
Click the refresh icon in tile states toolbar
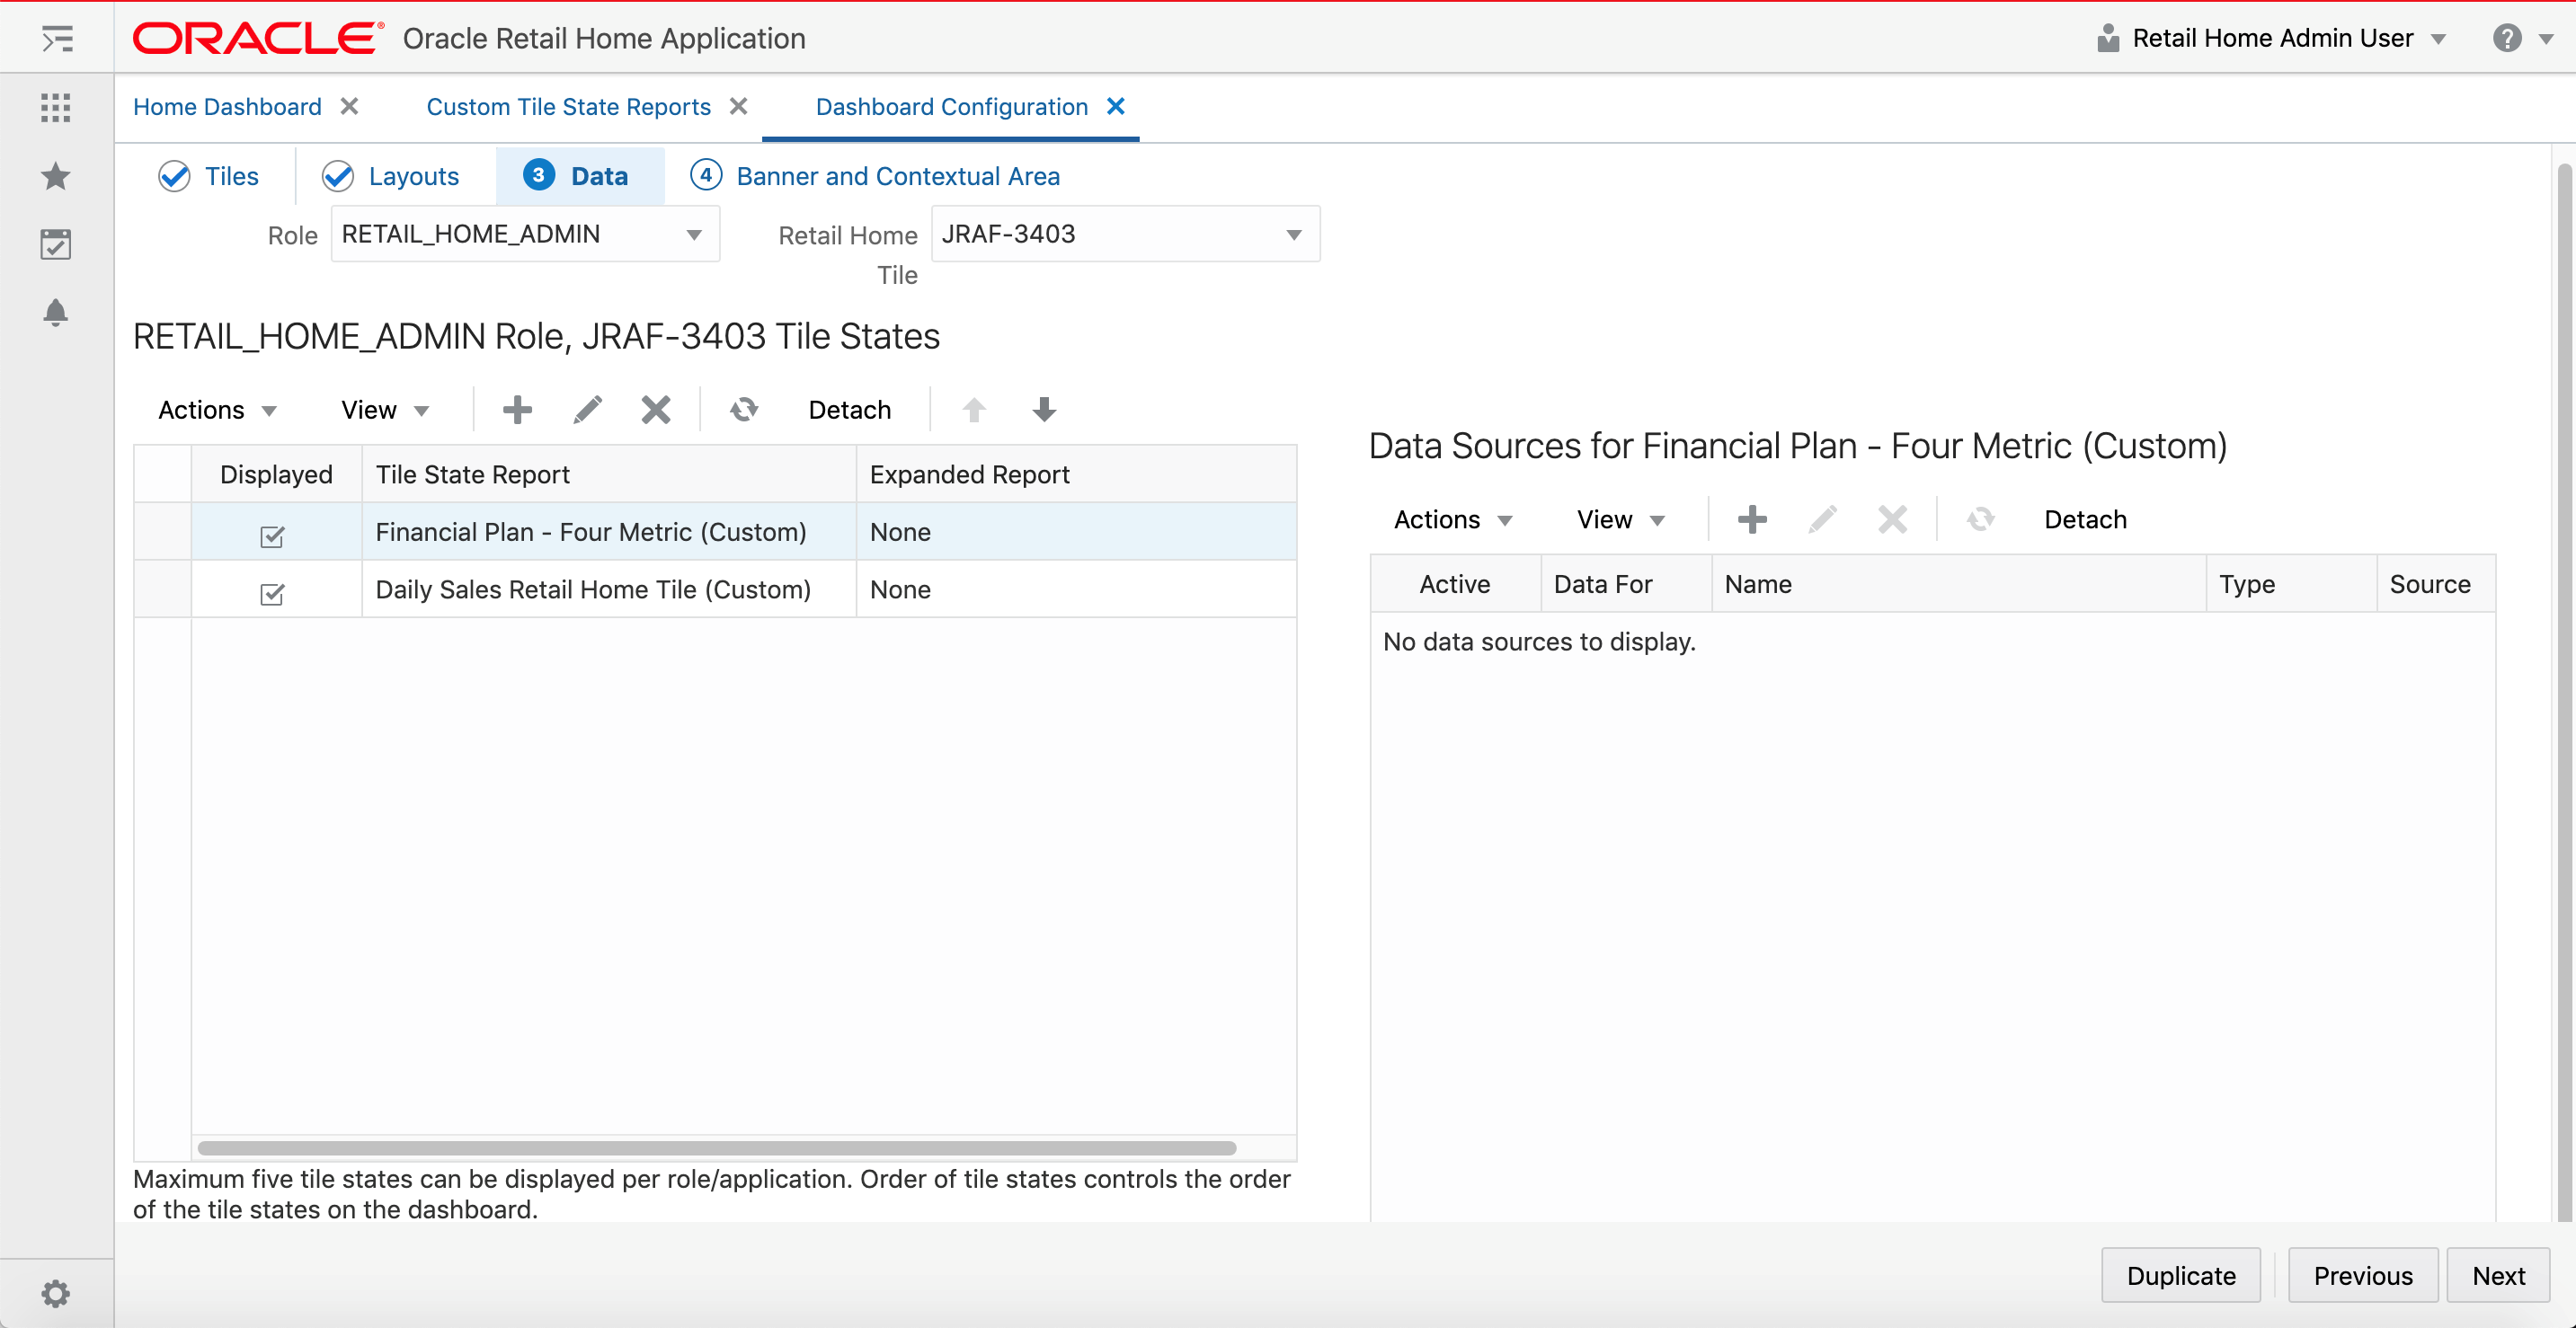pyautogui.click(x=744, y=410)
